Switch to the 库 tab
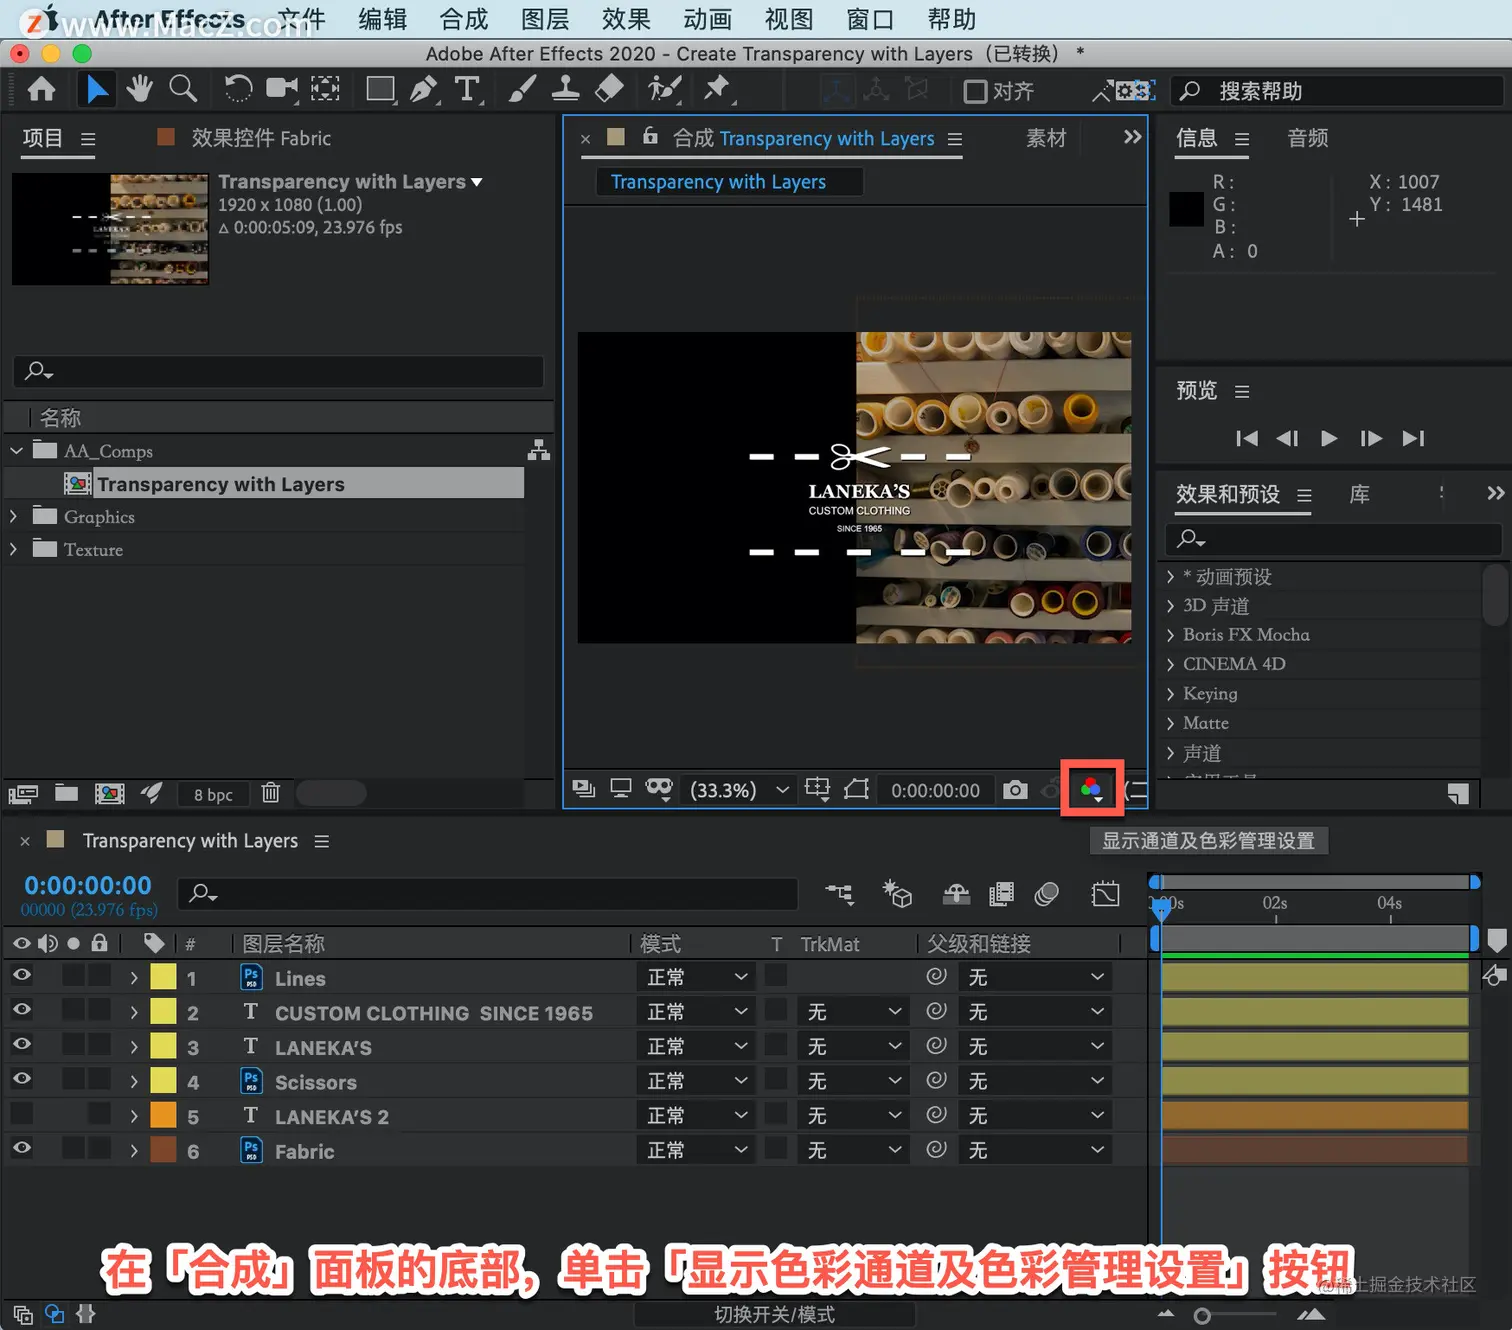 [1360, 494]
